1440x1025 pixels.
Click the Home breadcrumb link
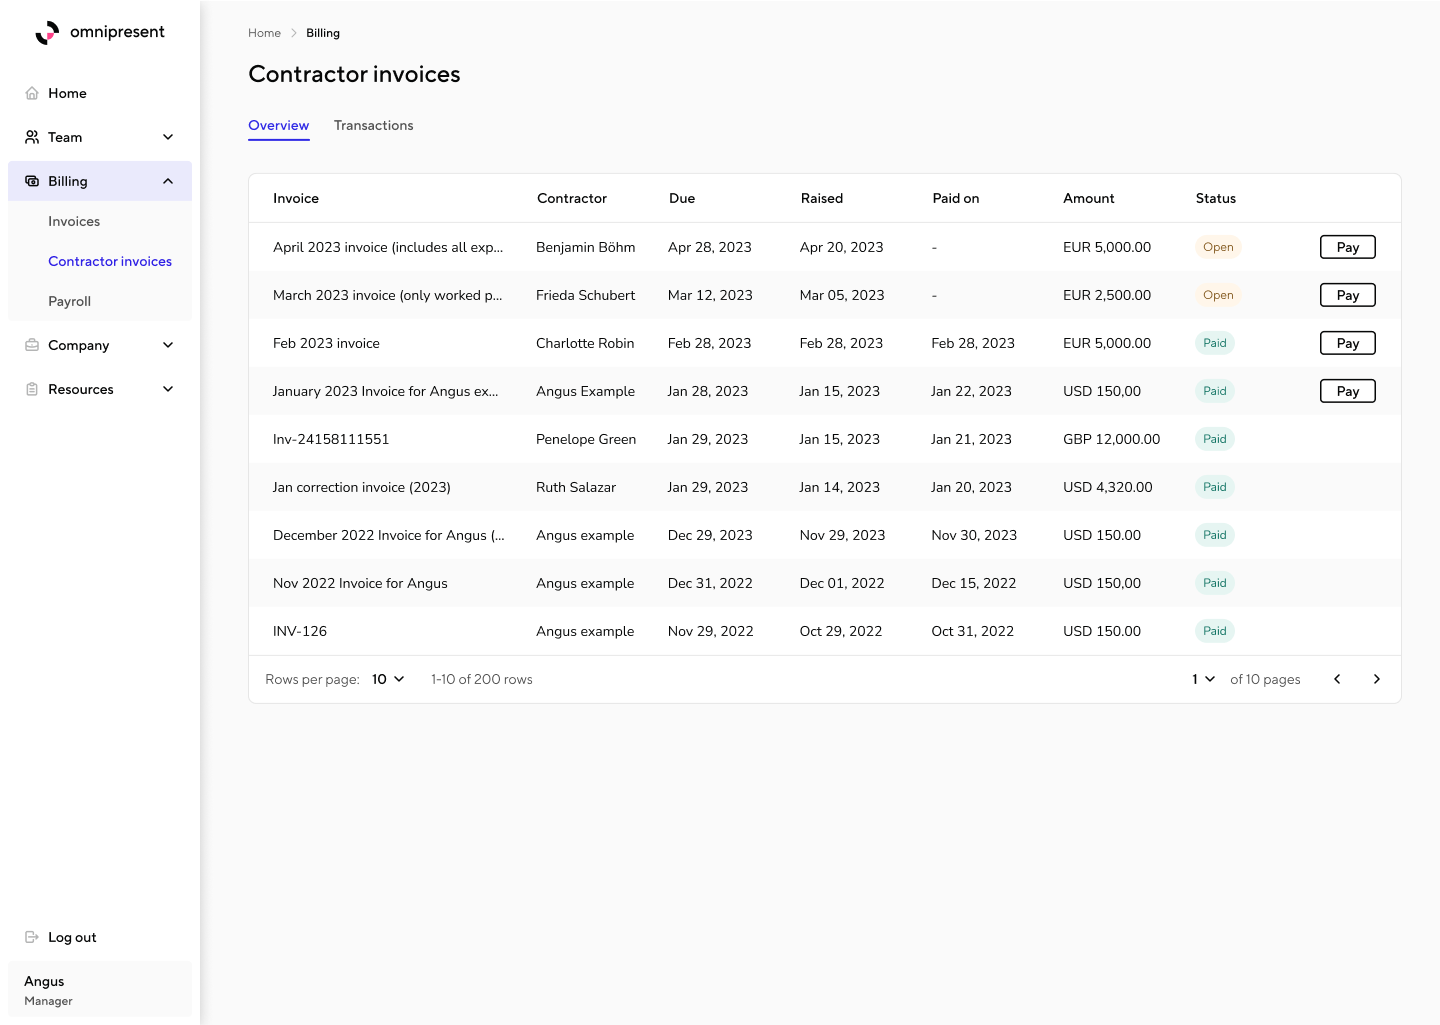(265, 33)
